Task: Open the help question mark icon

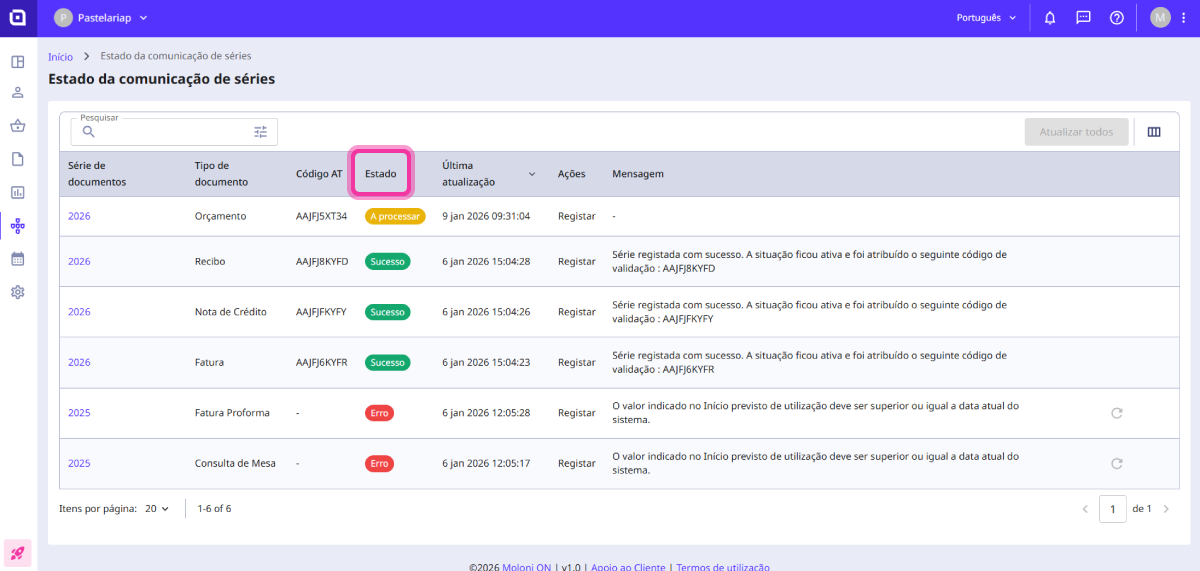Action: coord(1117,18)
